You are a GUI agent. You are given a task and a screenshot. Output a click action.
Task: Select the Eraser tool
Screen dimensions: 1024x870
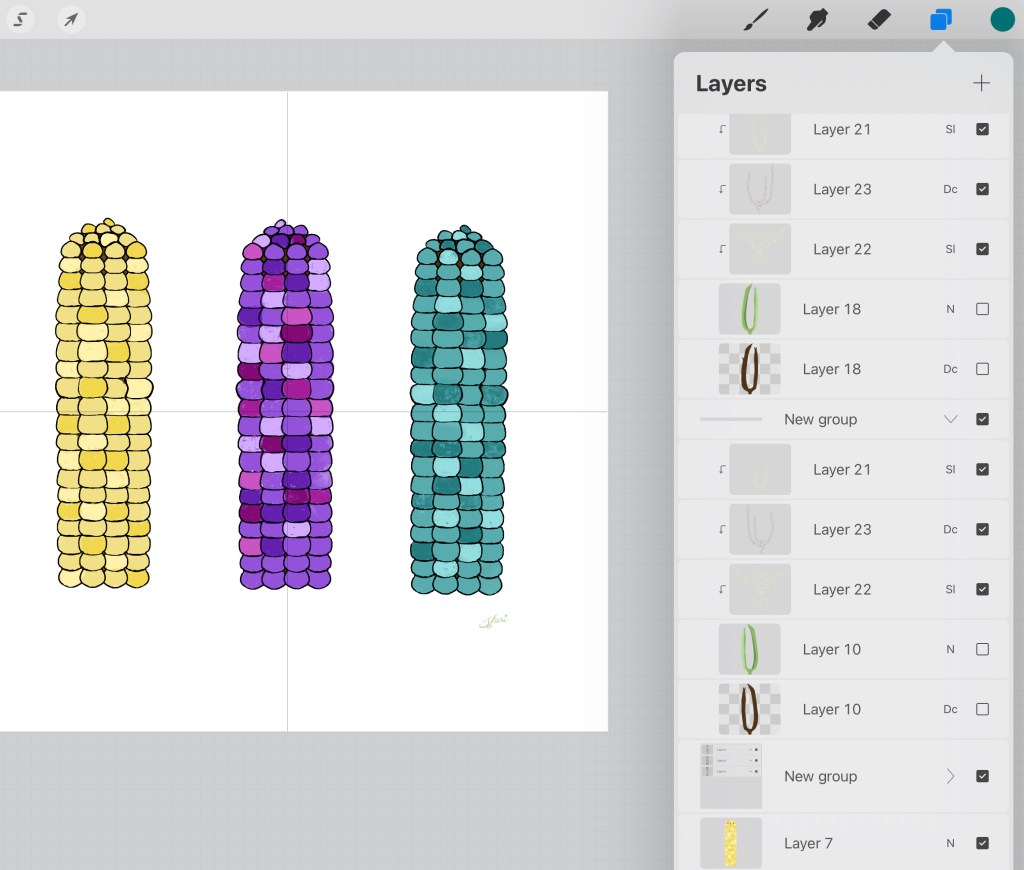point(879,19)
